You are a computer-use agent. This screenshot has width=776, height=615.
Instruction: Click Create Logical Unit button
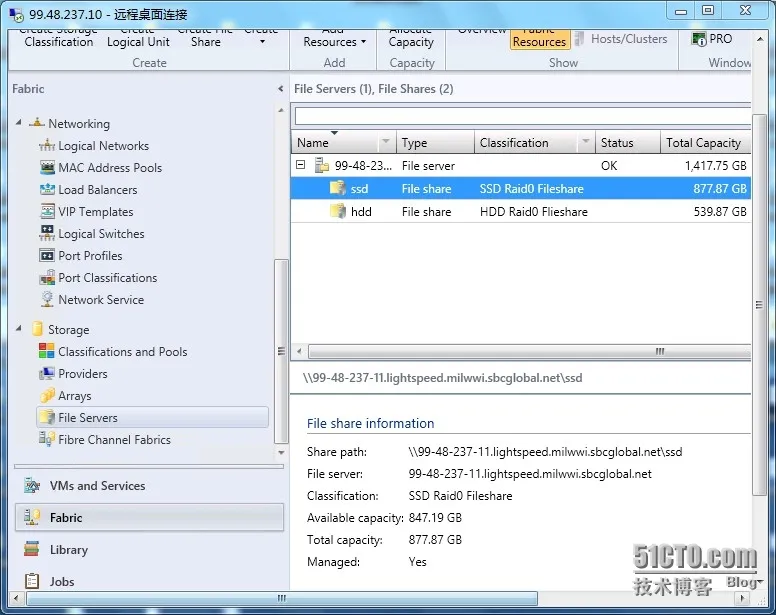tap(138, 40)
